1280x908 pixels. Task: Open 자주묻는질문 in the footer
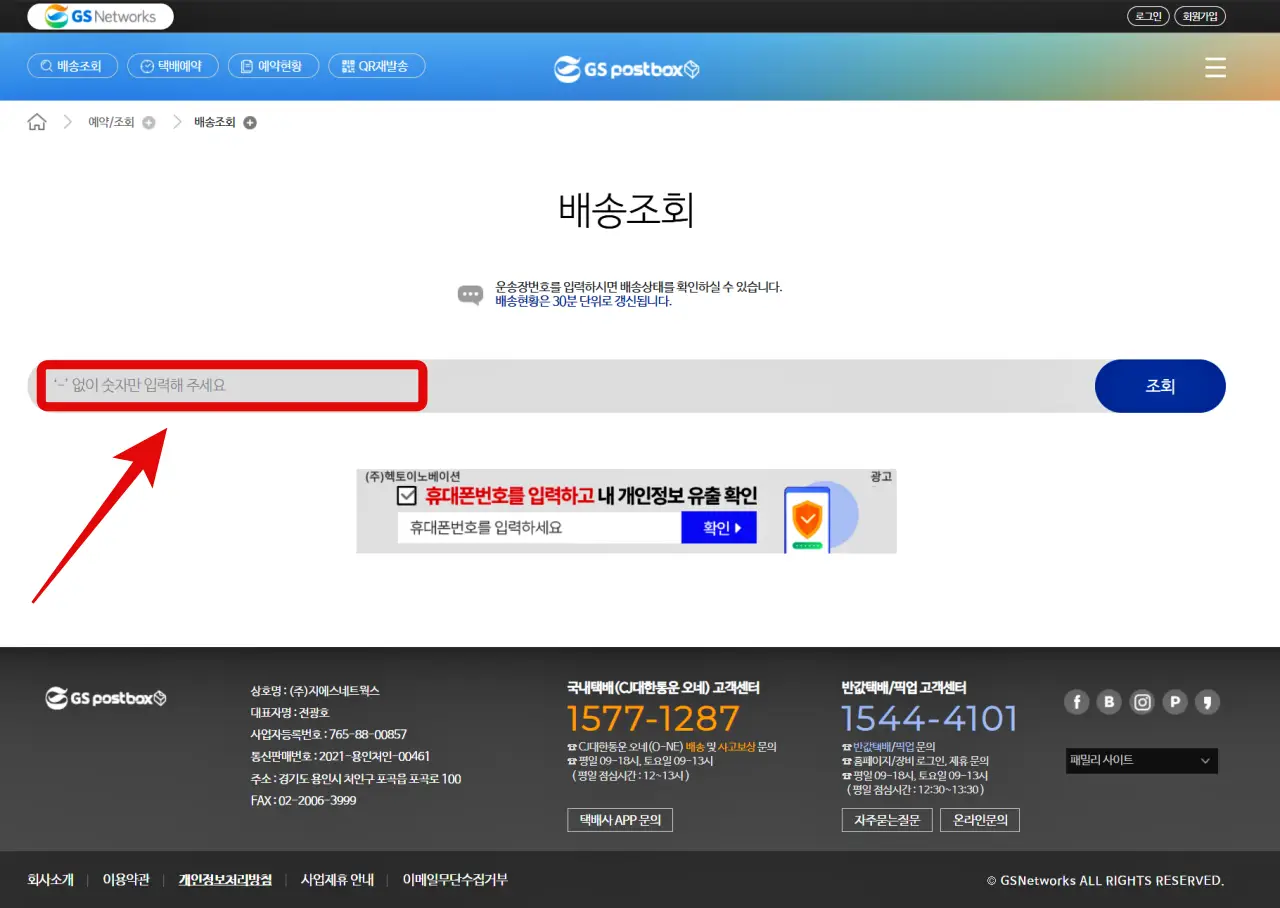click(x=887, y=819)
